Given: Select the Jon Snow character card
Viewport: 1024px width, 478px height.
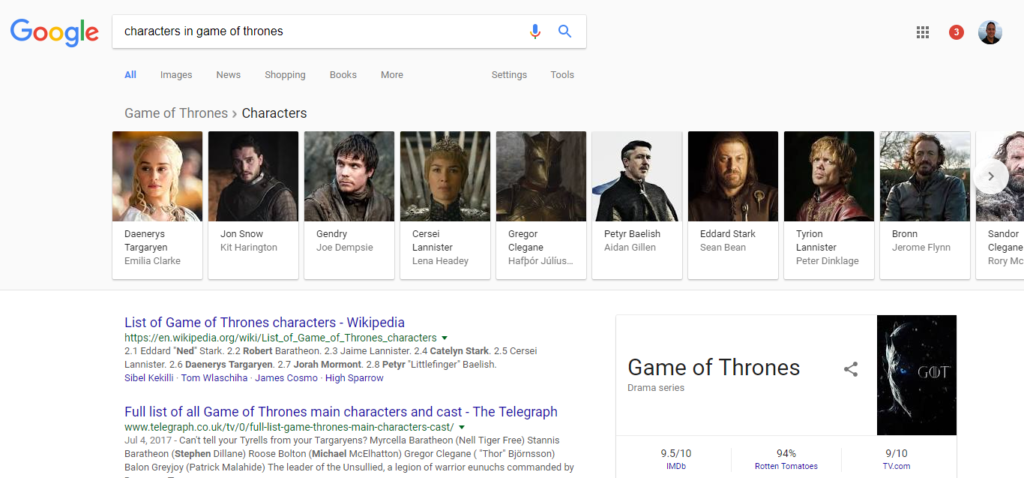Looking at the screenshot, I should (x=253, y=205).
